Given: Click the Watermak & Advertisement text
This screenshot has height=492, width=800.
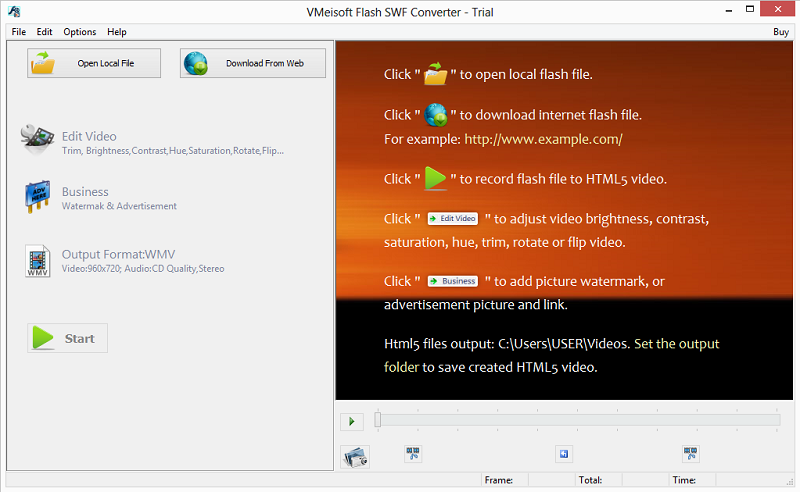Looking at the screenshot, I should [x=119, y=206].
